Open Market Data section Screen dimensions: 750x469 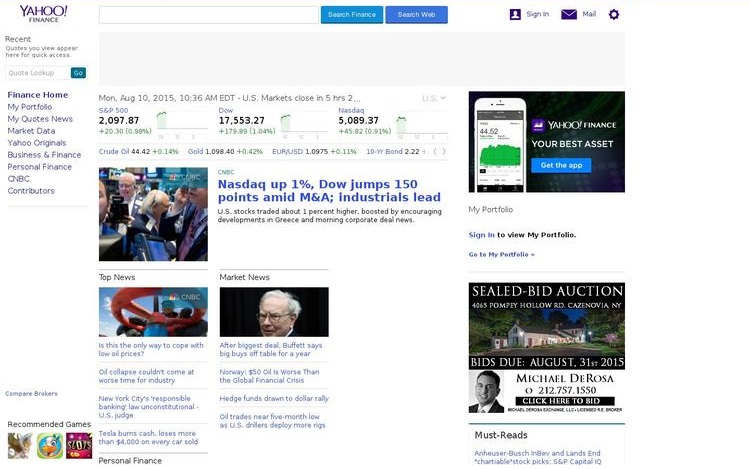click(31, 131)
